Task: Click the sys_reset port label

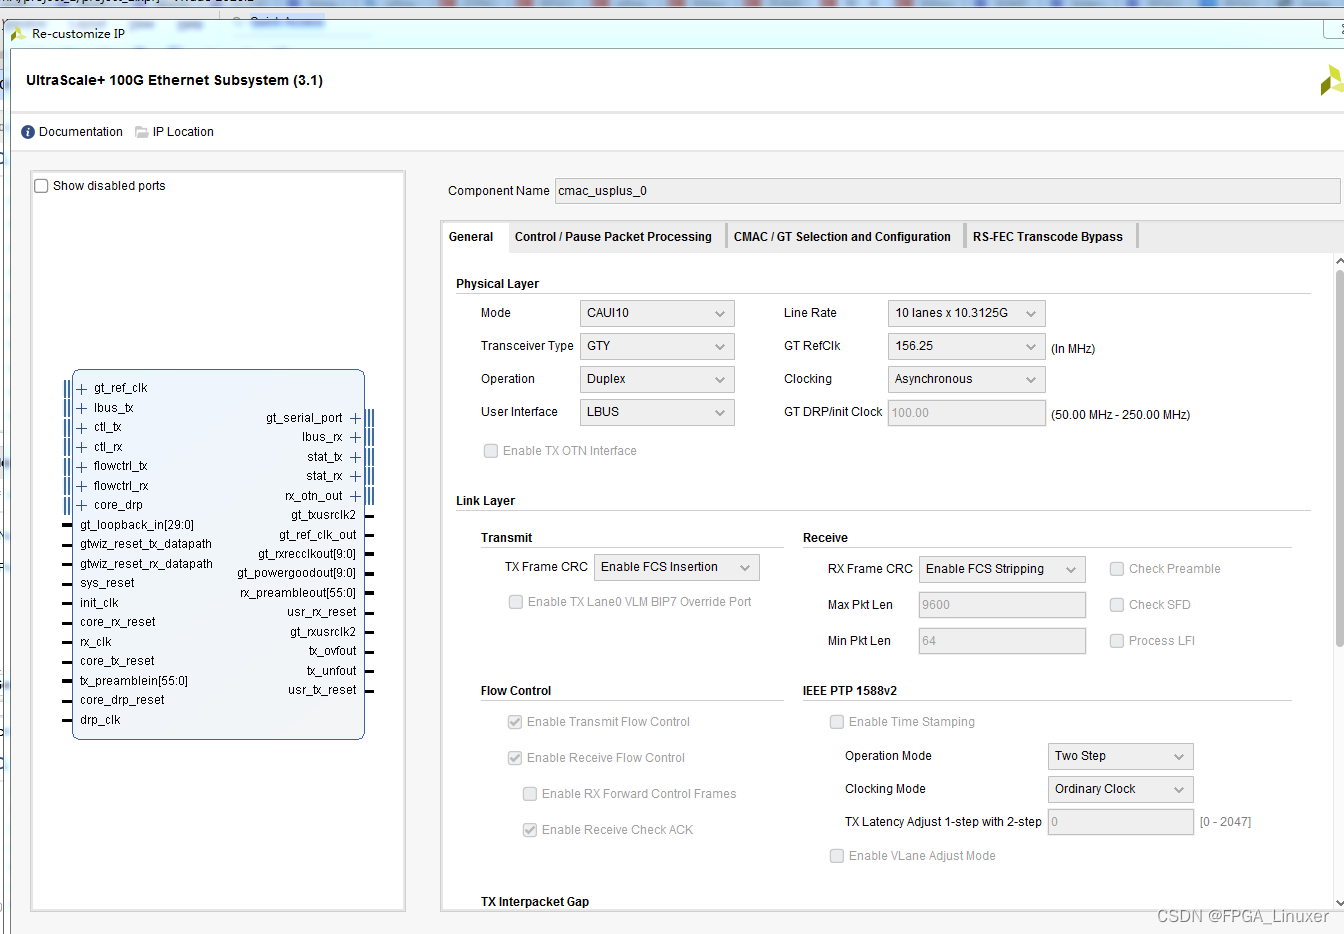Action: (107, 583)
